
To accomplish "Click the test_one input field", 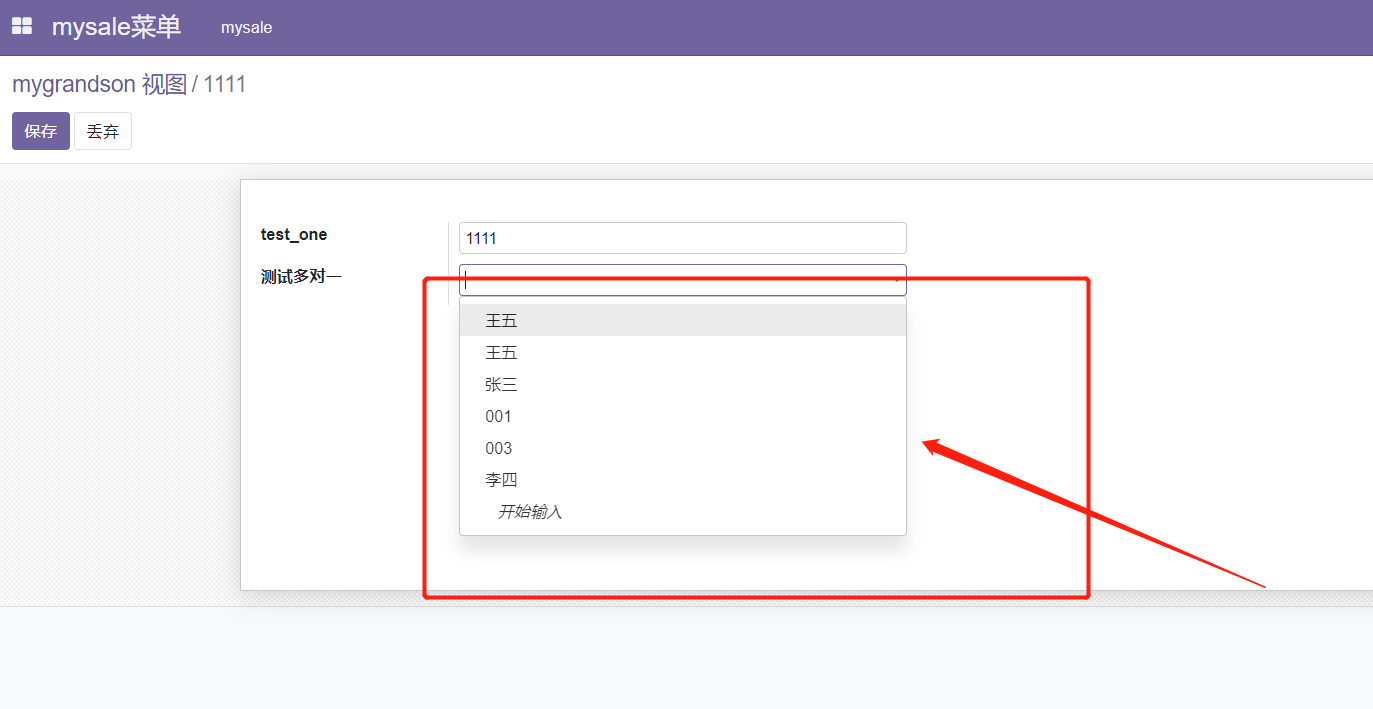I will coord(682,238).
